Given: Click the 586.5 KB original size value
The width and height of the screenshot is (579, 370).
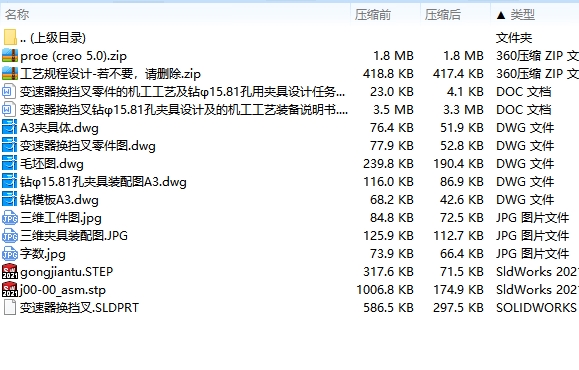Looking at the screenshot, I should point(388,308).
